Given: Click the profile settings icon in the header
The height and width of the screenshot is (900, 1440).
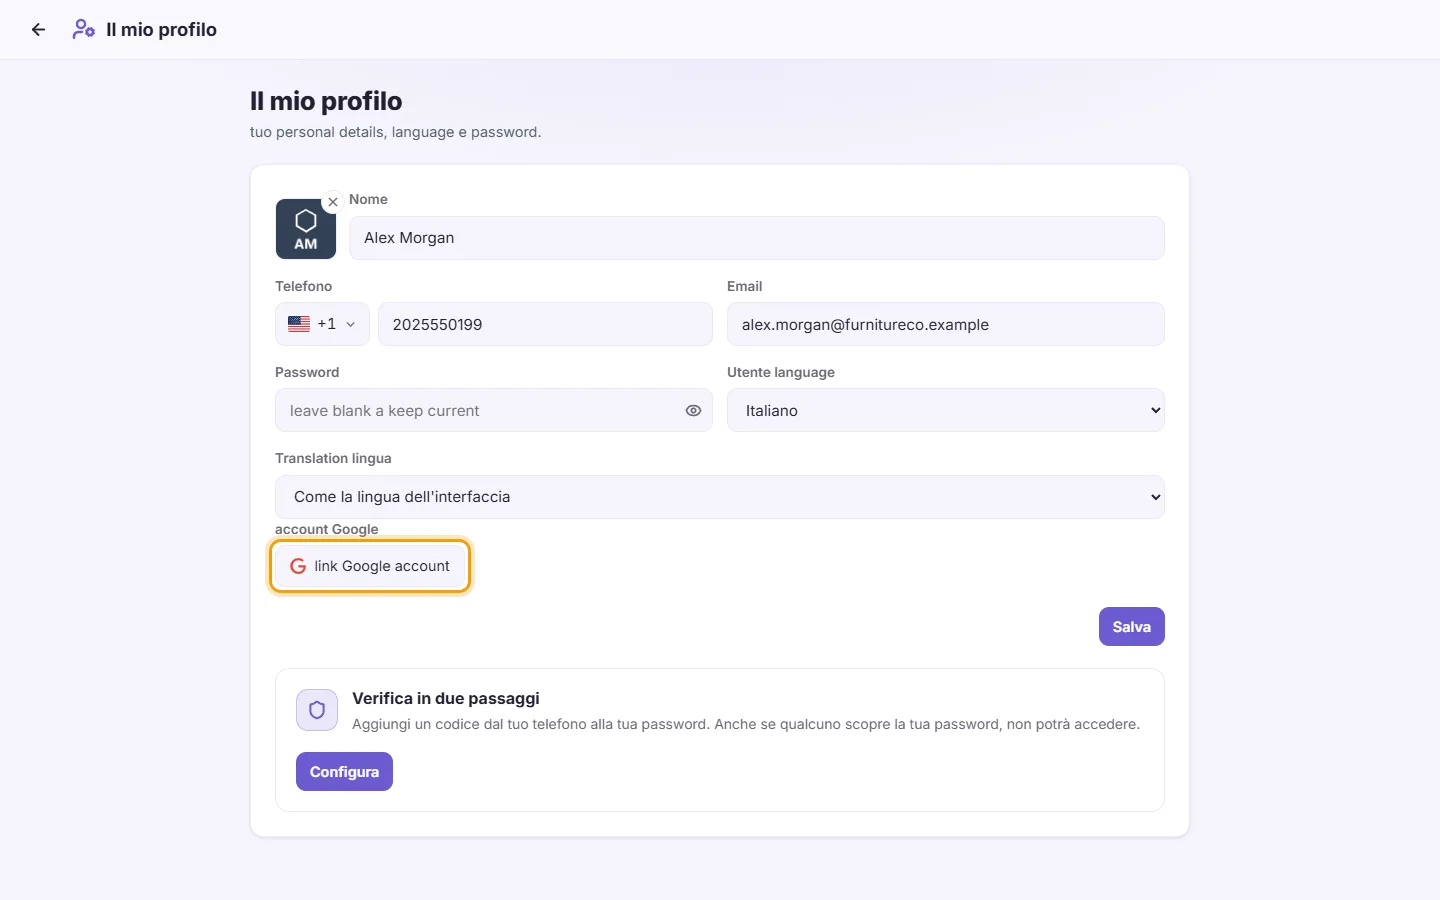Looking at the screenshot, I should pyautogui.click(x=84, y=30).
